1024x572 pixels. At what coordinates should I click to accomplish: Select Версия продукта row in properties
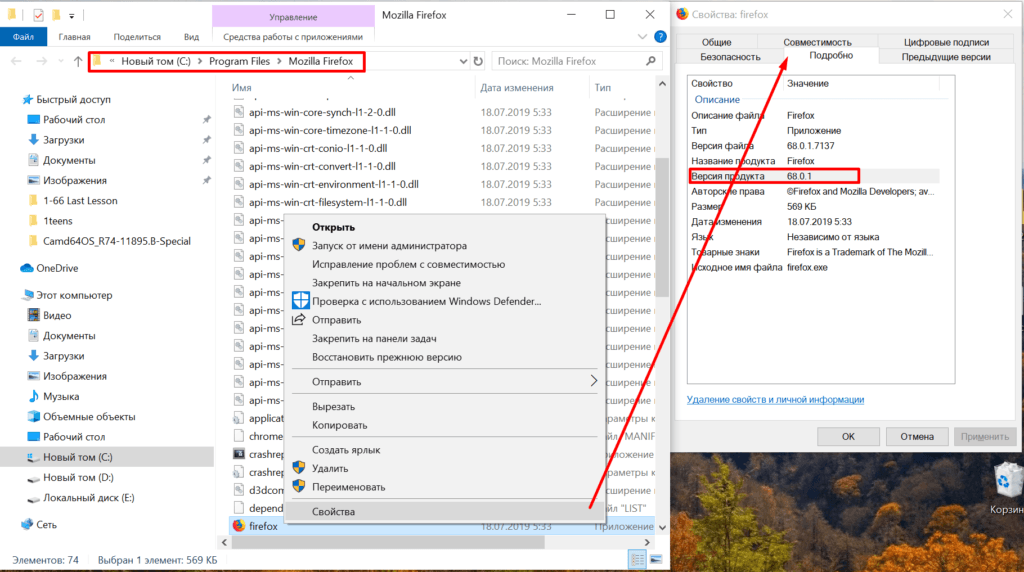(814, 176)
